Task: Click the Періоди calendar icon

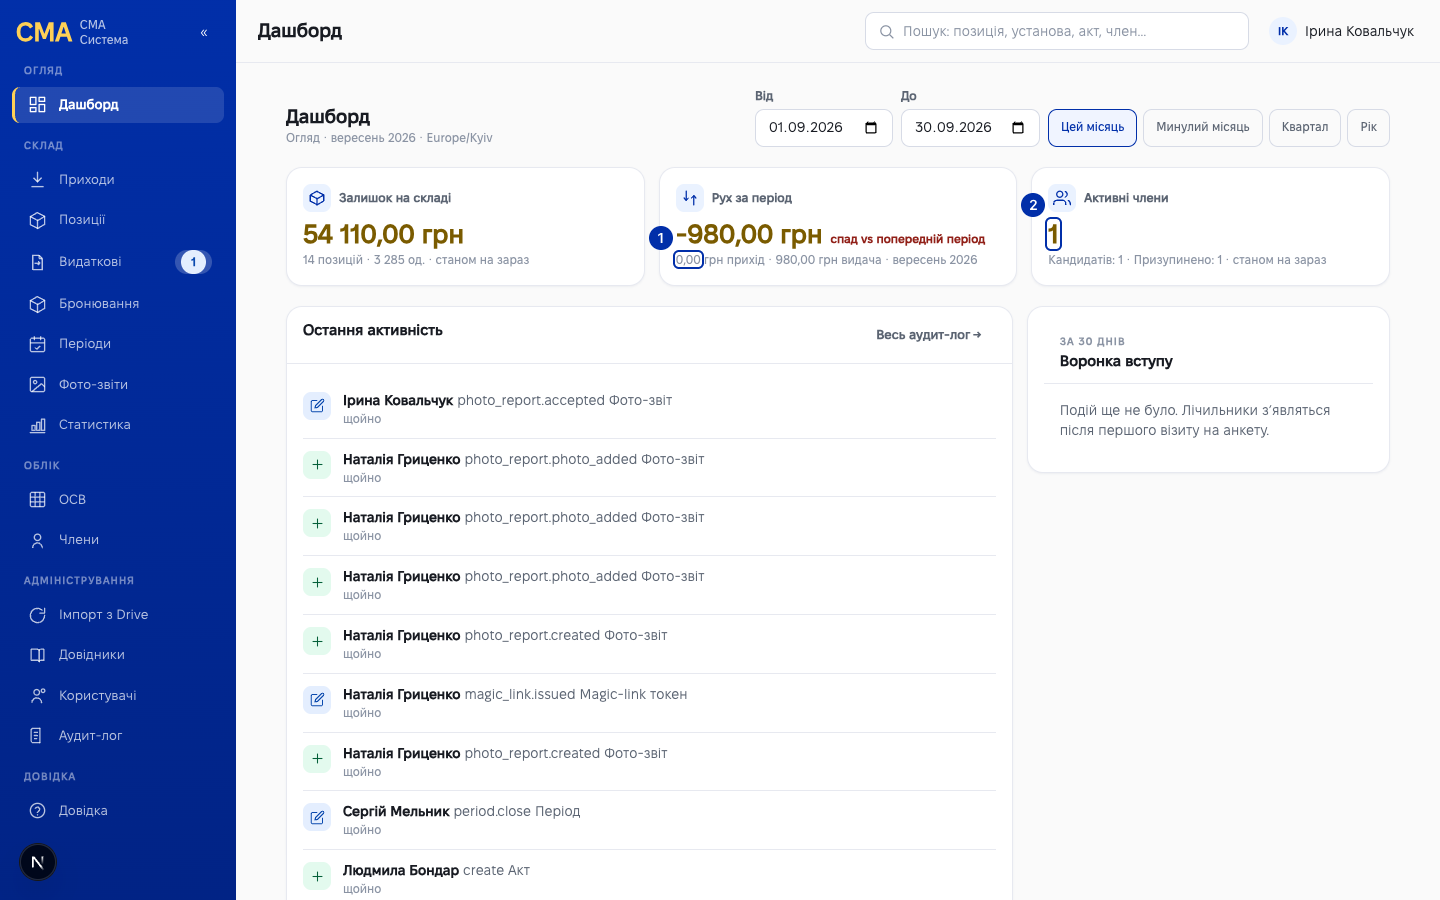Action: (37, 344)
